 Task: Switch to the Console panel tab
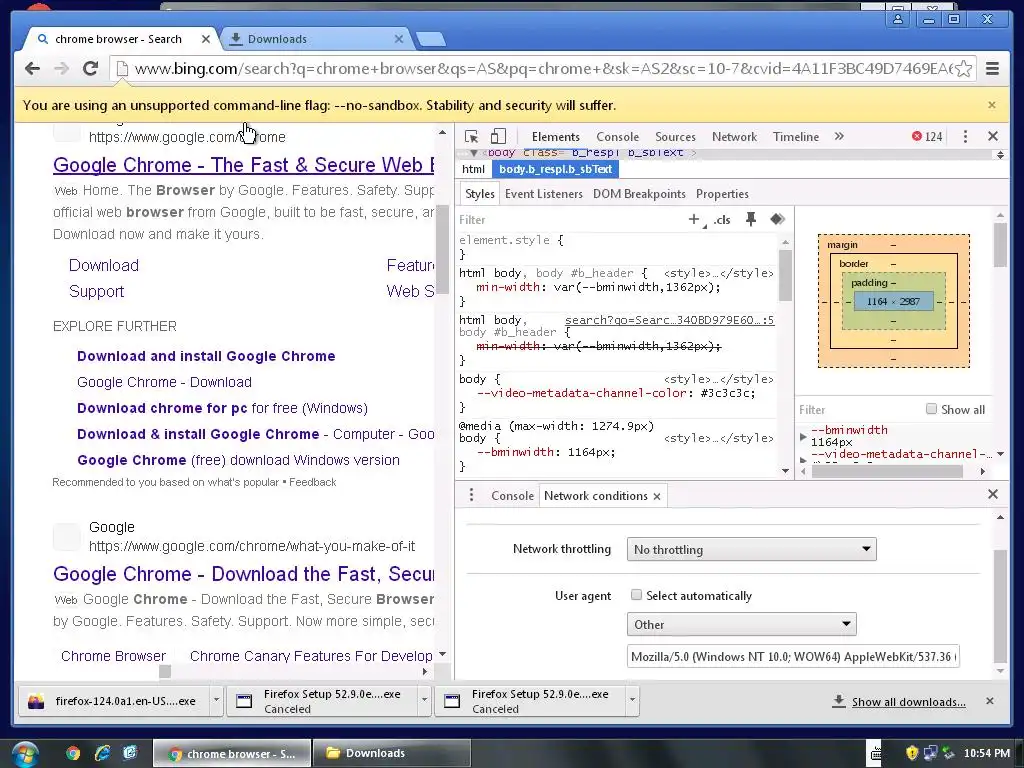click(x=617, y=136)
